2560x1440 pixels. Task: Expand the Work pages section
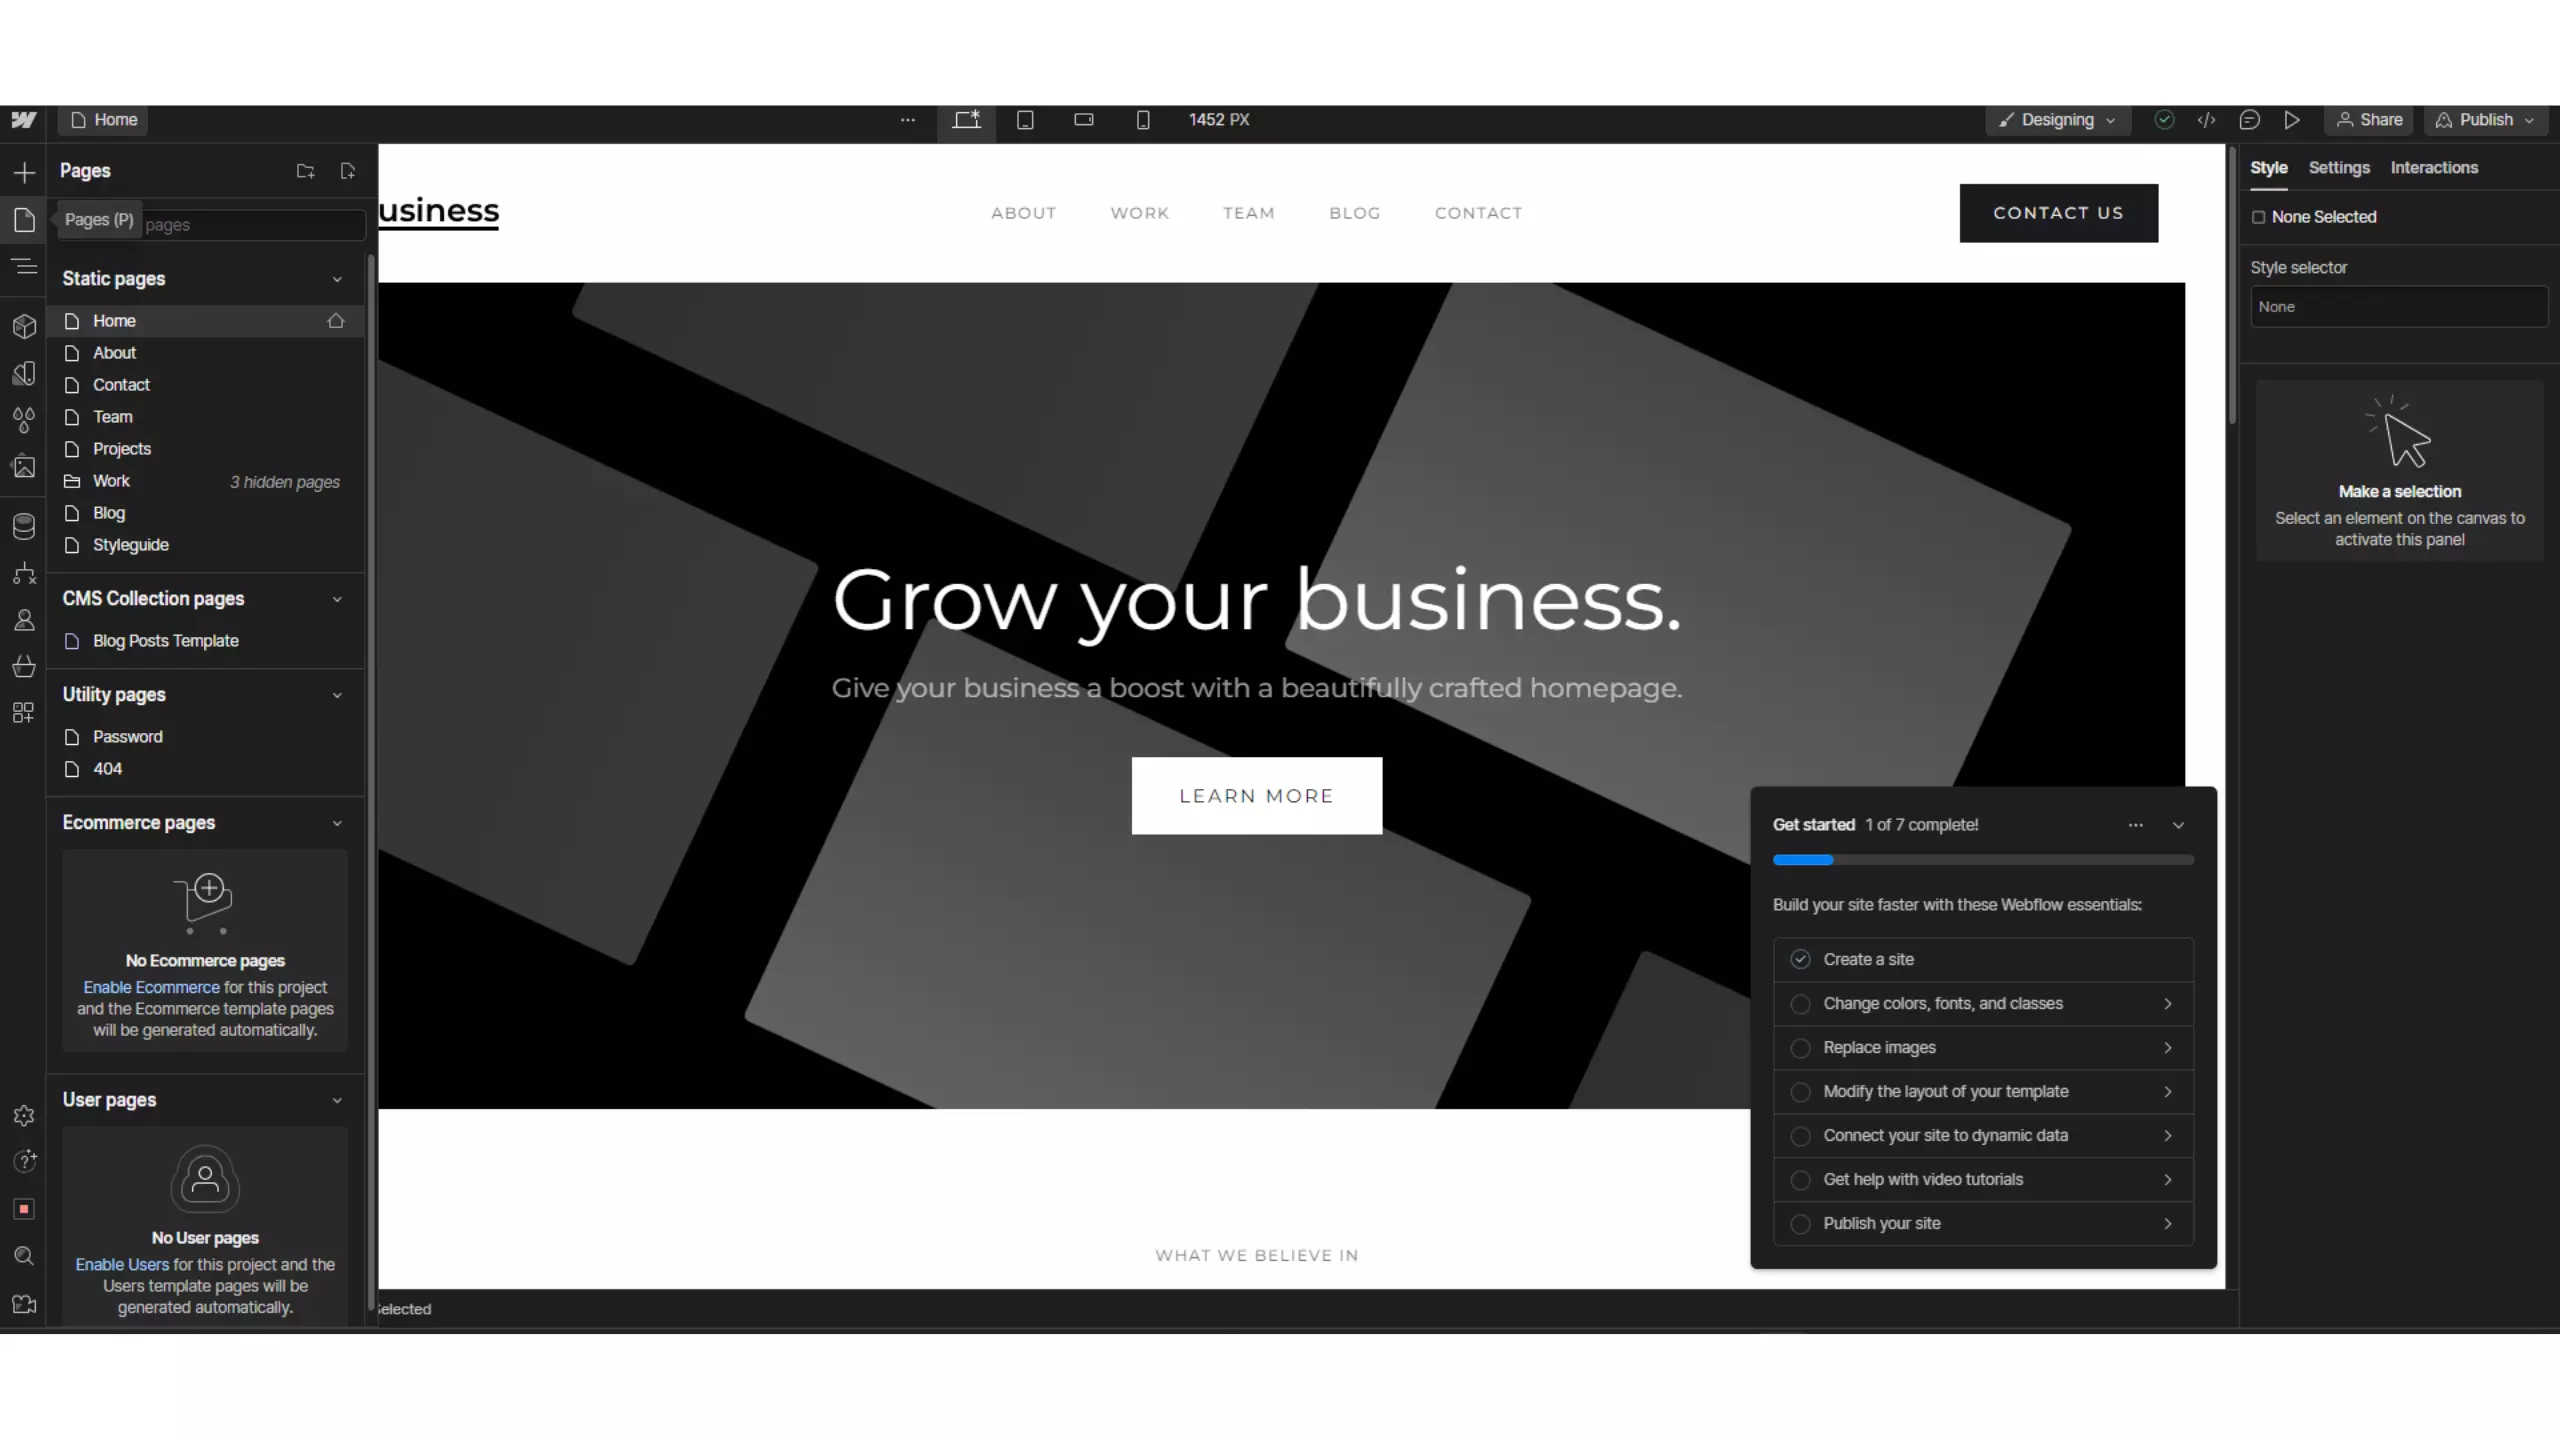pyautogui.click(x=72, y=482)
